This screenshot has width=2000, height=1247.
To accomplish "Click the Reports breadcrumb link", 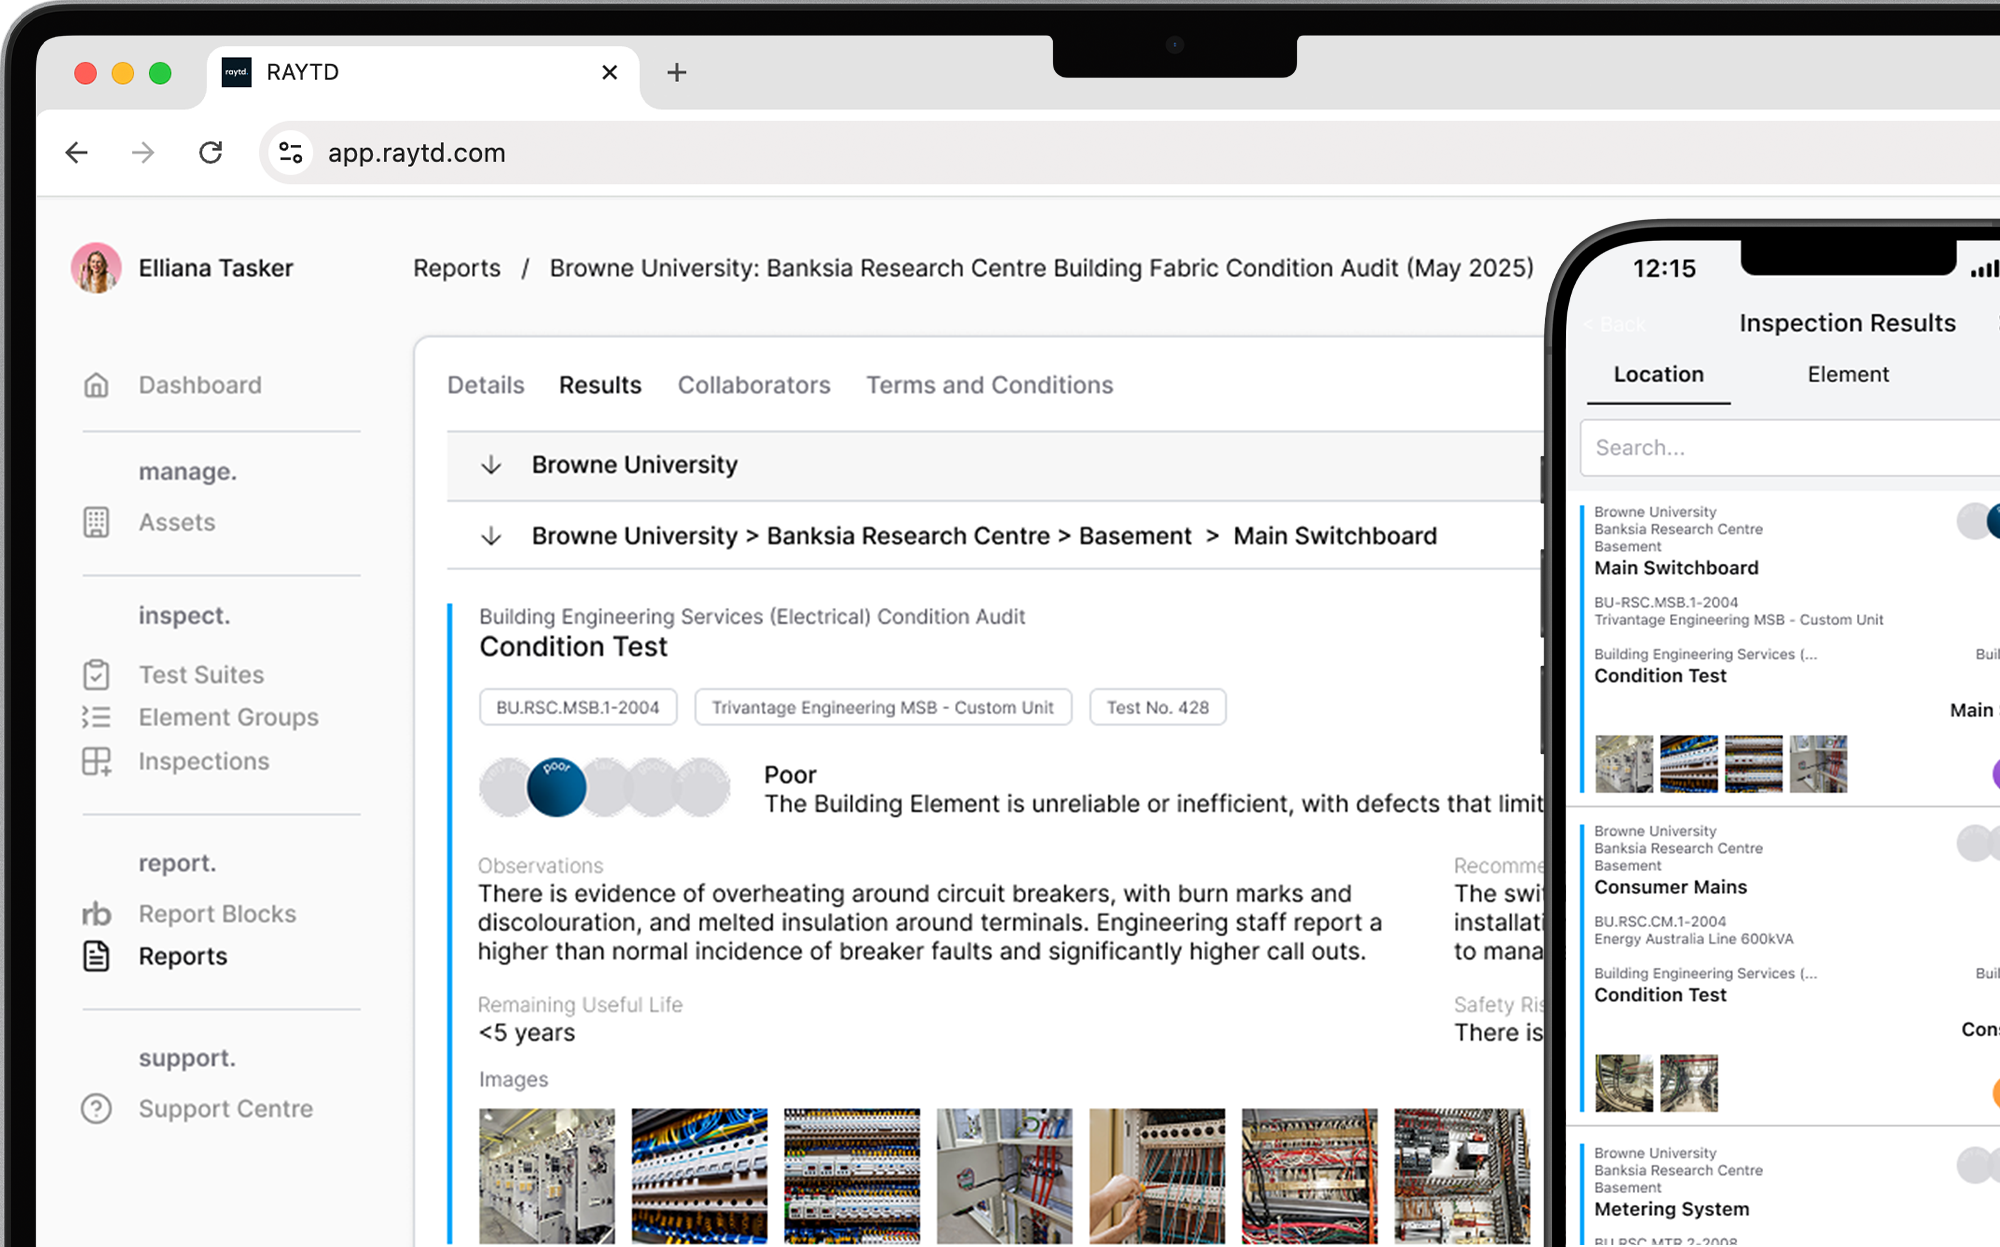I will [x=457, y=268].
